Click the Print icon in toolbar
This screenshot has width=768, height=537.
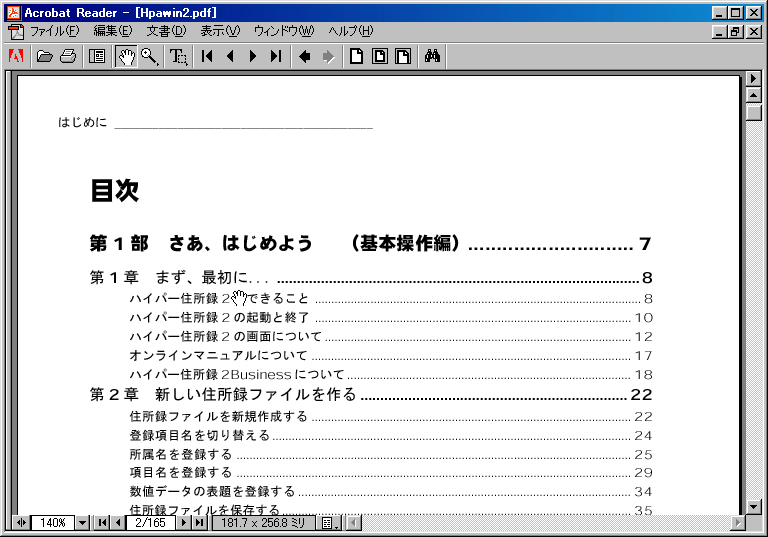pos(67,56)
